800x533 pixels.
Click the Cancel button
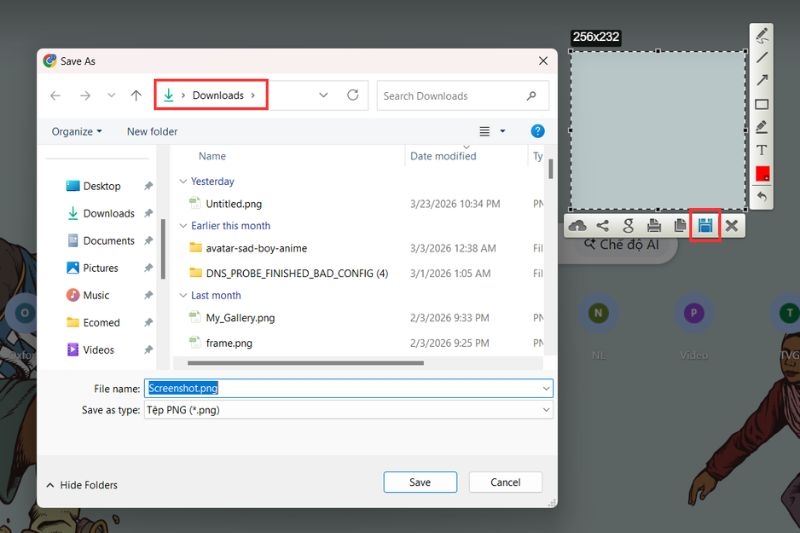[505, 482]
